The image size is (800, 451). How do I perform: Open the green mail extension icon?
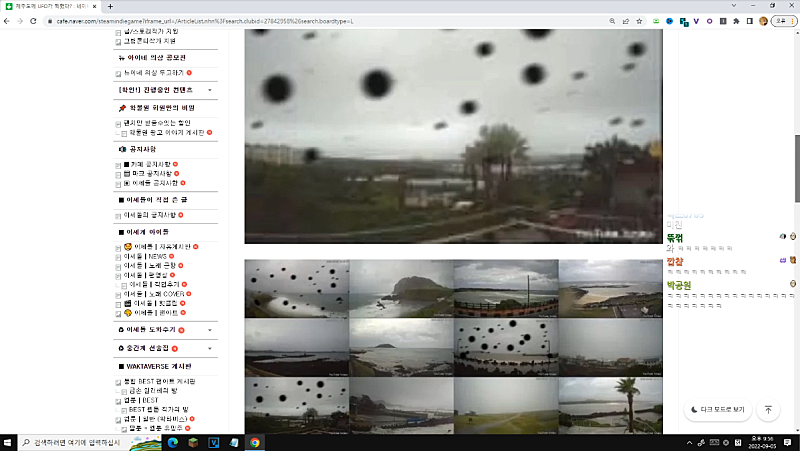click(x=656, y=21)
